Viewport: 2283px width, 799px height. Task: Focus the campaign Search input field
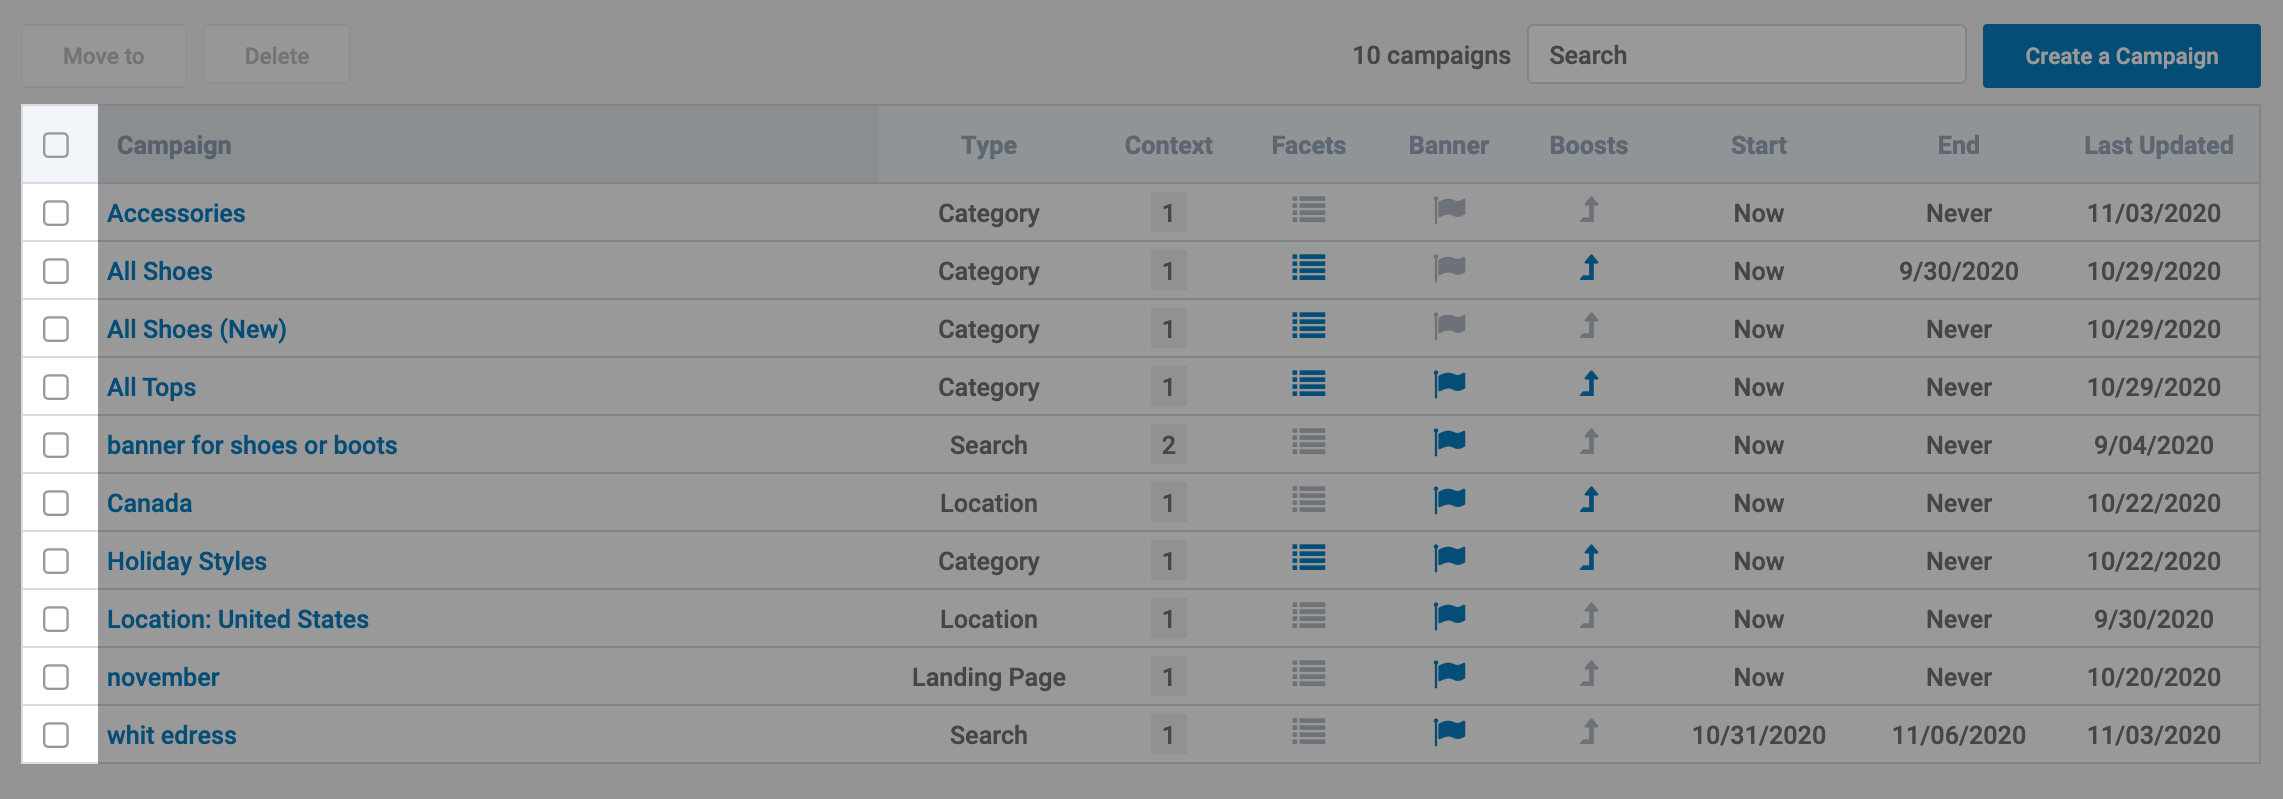1746,55
